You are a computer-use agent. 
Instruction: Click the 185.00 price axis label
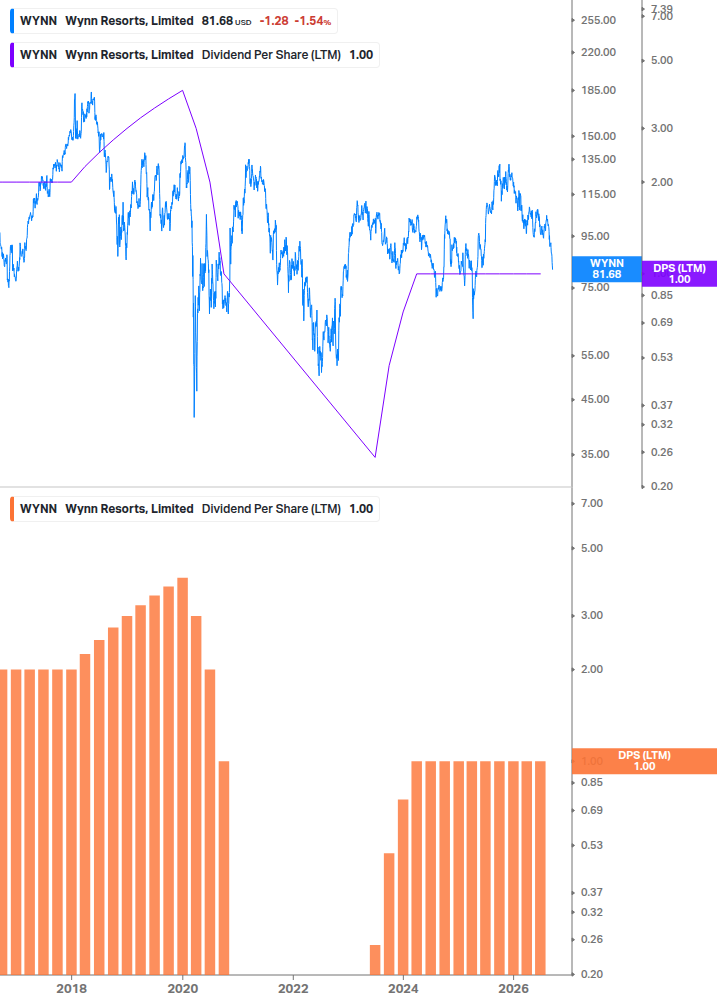click(x=598, y=90)
